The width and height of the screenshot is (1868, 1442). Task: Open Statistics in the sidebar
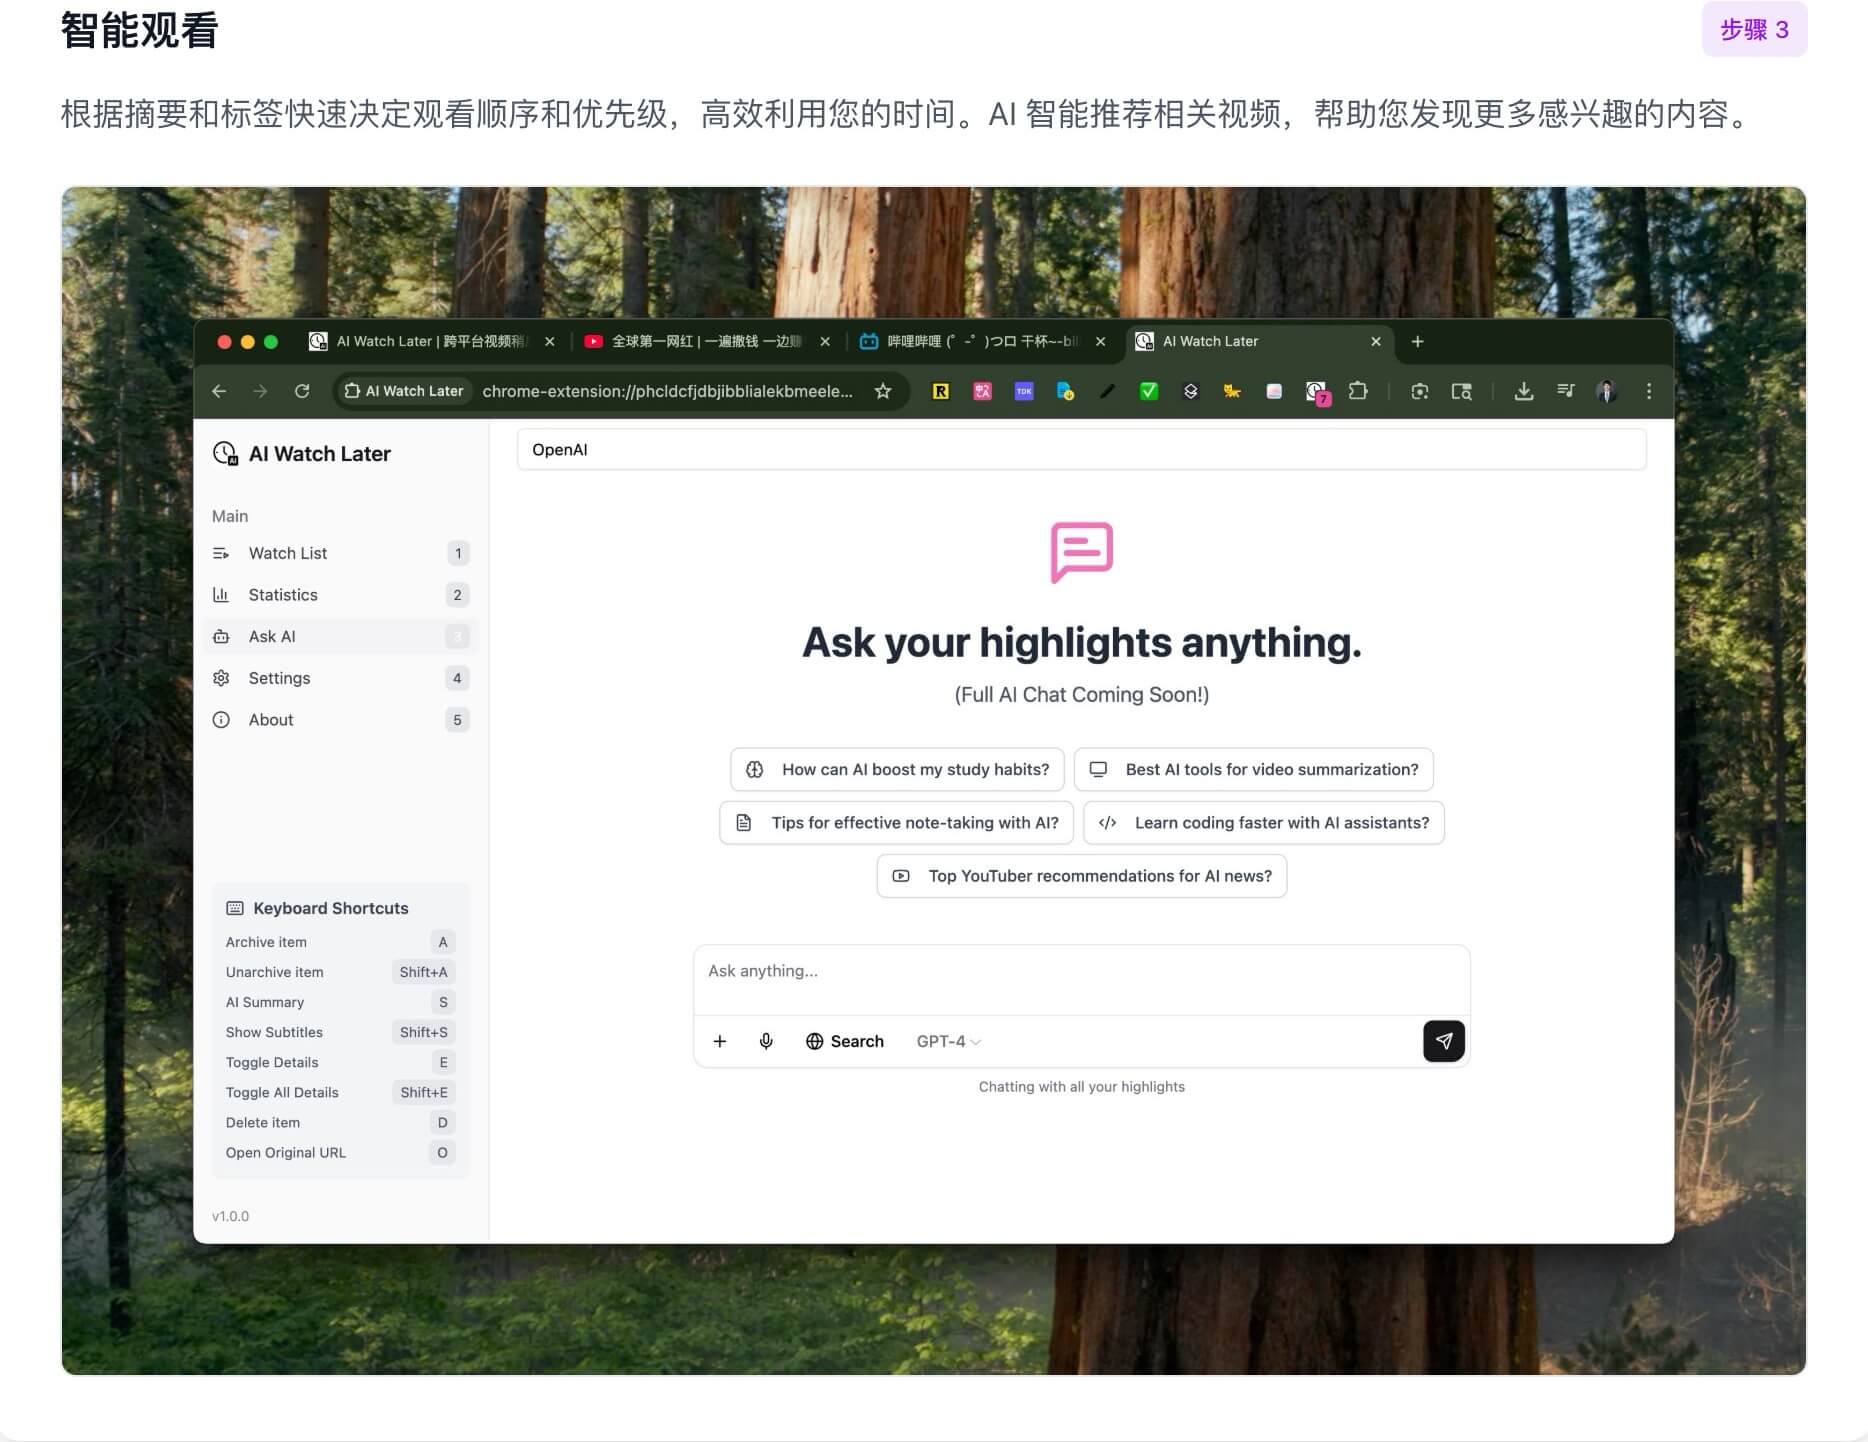[283, 595]
